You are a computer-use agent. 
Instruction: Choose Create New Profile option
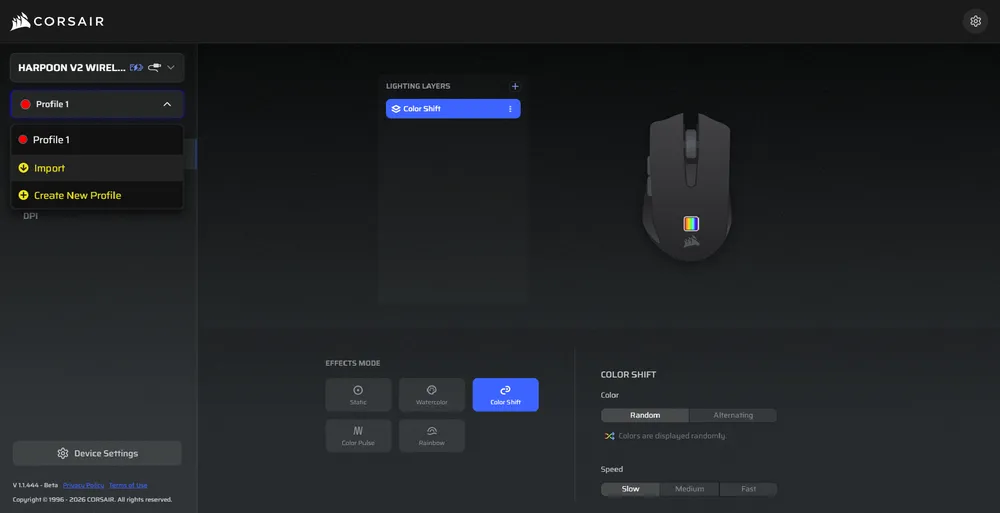pyautogui.click(x=97, y=195)
